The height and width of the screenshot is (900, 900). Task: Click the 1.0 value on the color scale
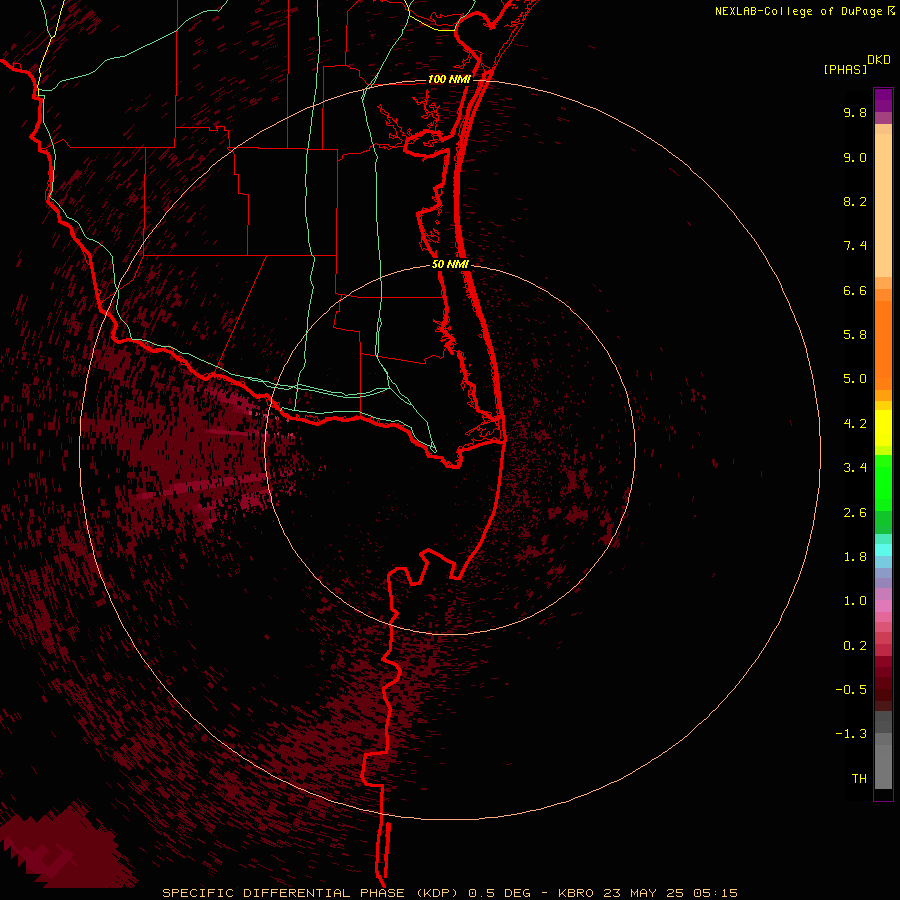pos(855,601)
